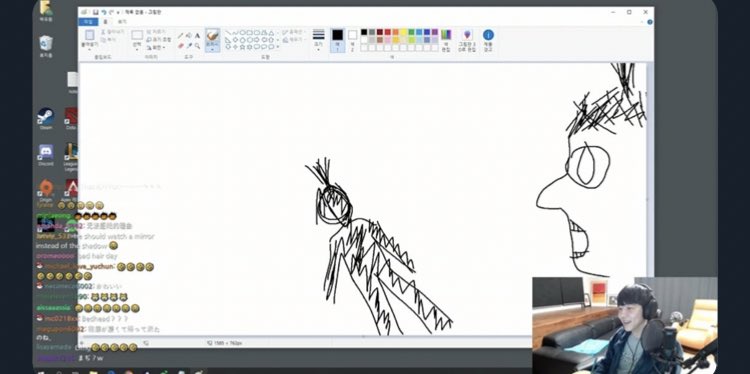Select the Color picker eyedropper tool
The width and height of the screenshot is (750, 374).
(x=189, y=46)
